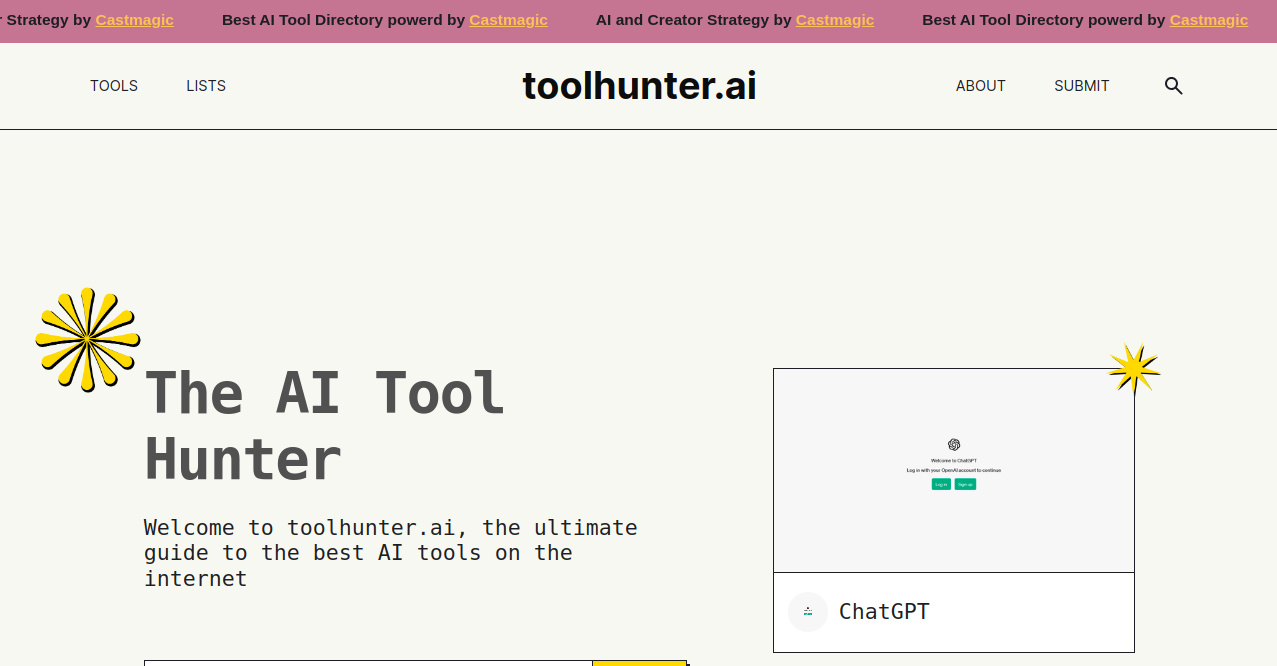Click the small ChatGPT logo icon beside the card title
Viewport: 1277px width, 666px height.
click(x=808, y=612)
